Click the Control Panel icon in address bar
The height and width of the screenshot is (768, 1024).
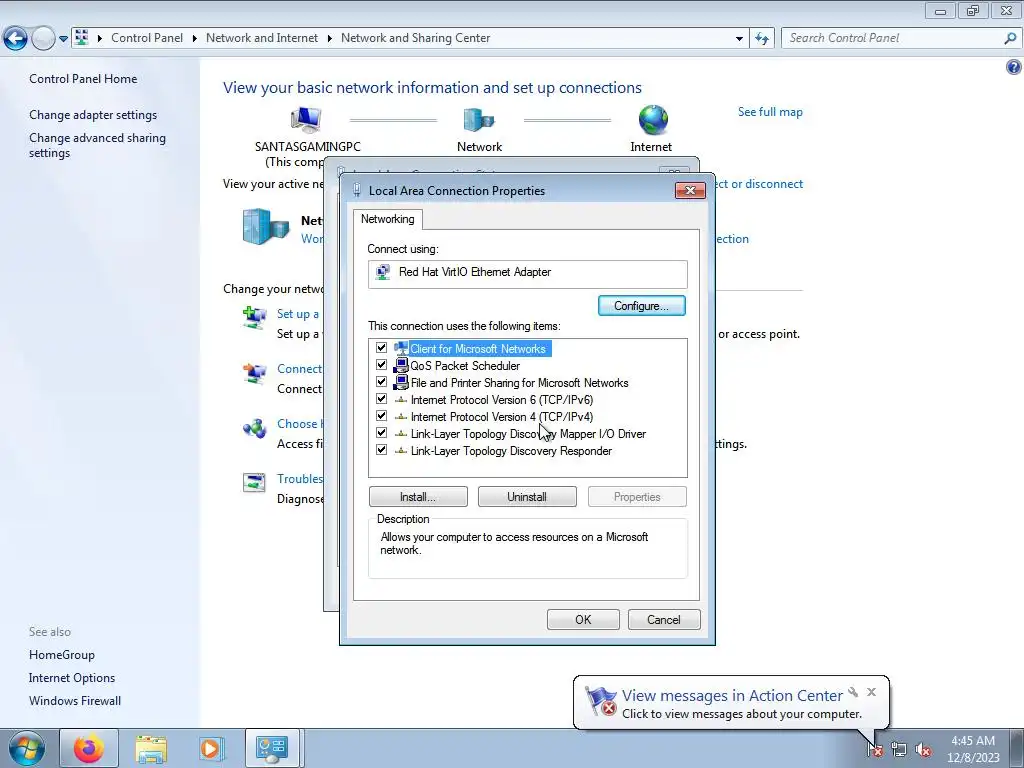(x=82, y=37)
